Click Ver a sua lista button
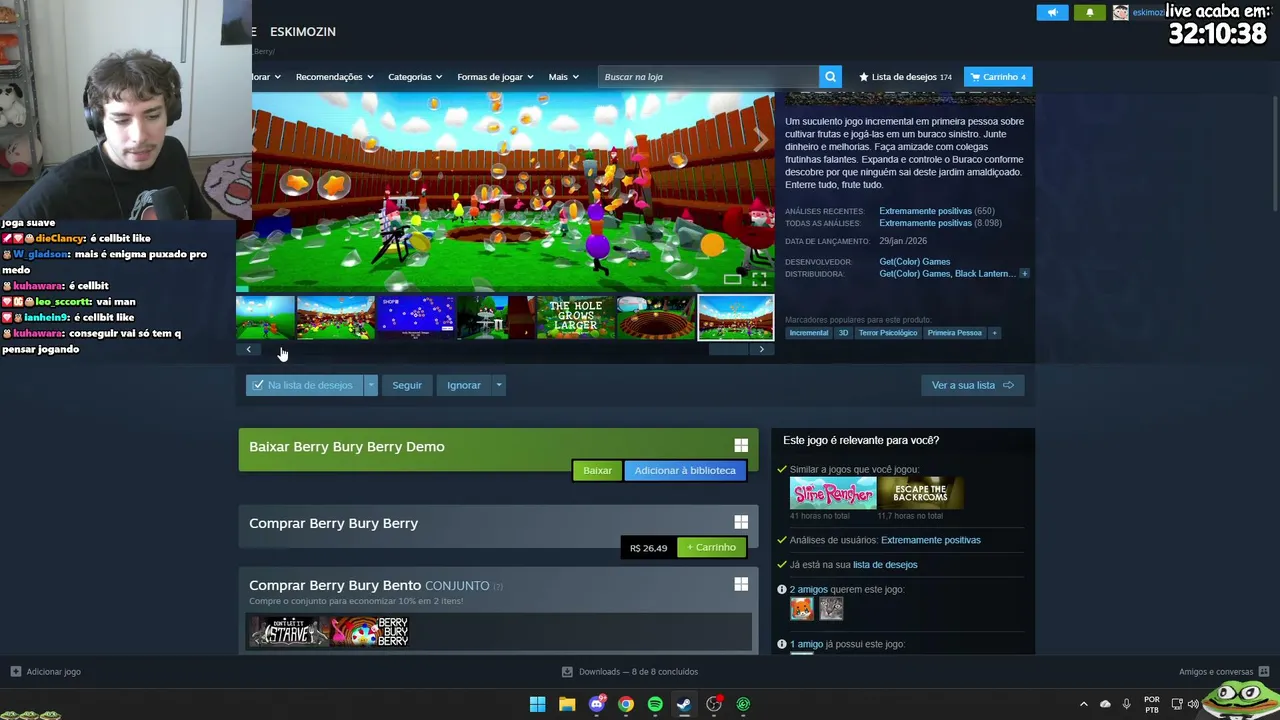Screen dimensions: 1280x720 pyautogui.click(x=972, y=385)
